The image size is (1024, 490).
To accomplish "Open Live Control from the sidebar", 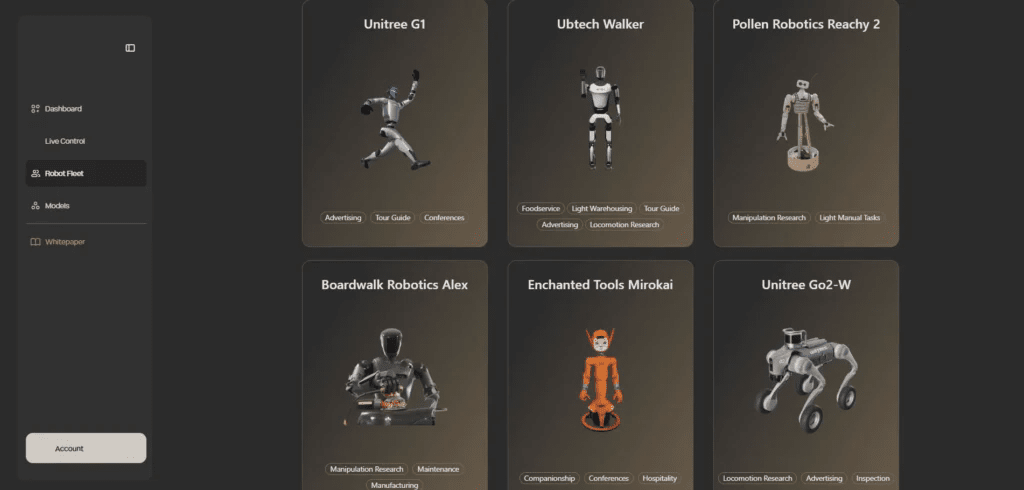I will pyautogui.click(x=65, y=141).
